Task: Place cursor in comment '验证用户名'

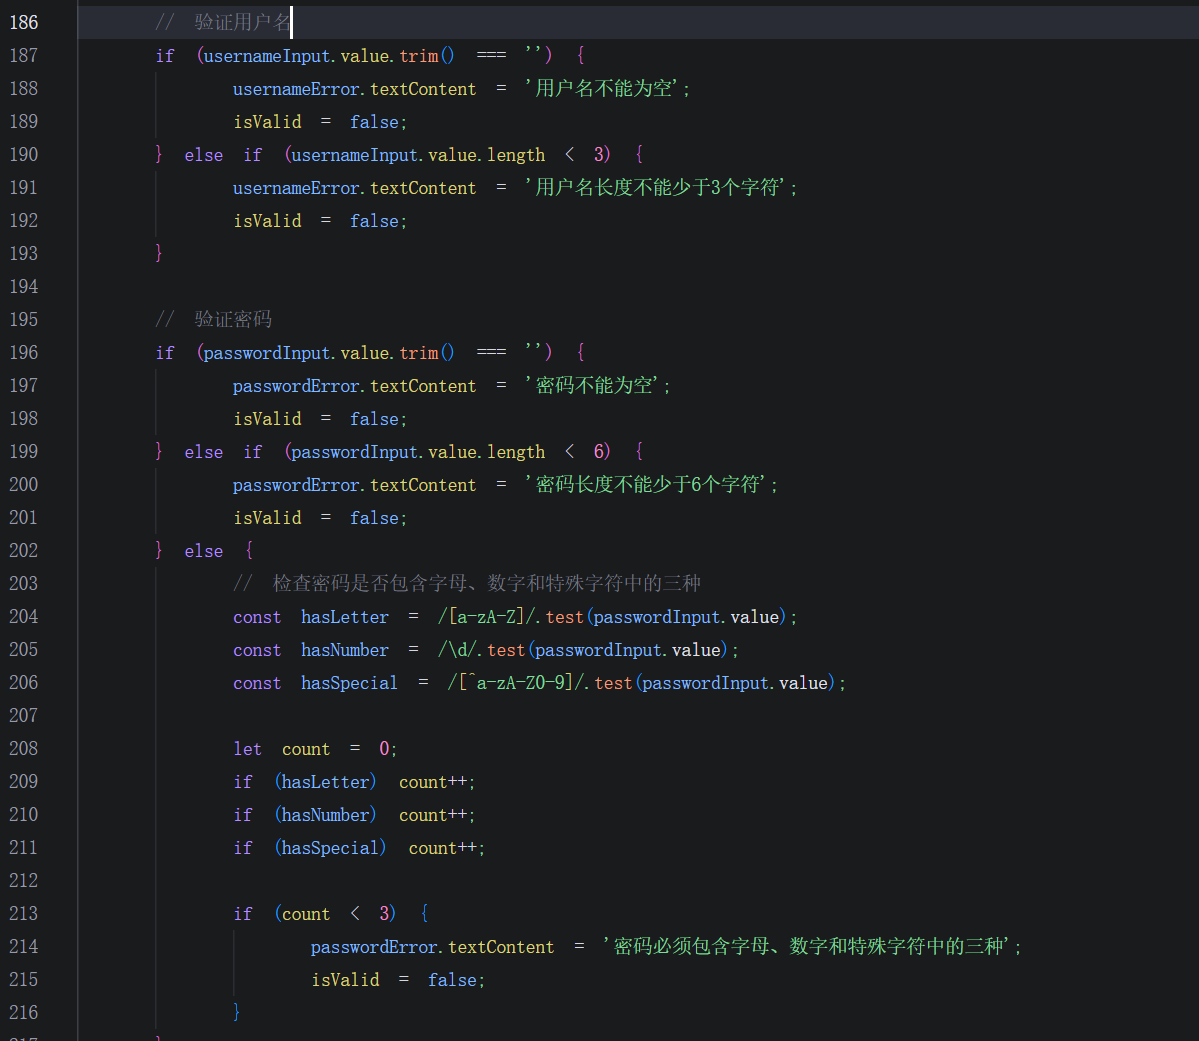Action: click(242, 22)
